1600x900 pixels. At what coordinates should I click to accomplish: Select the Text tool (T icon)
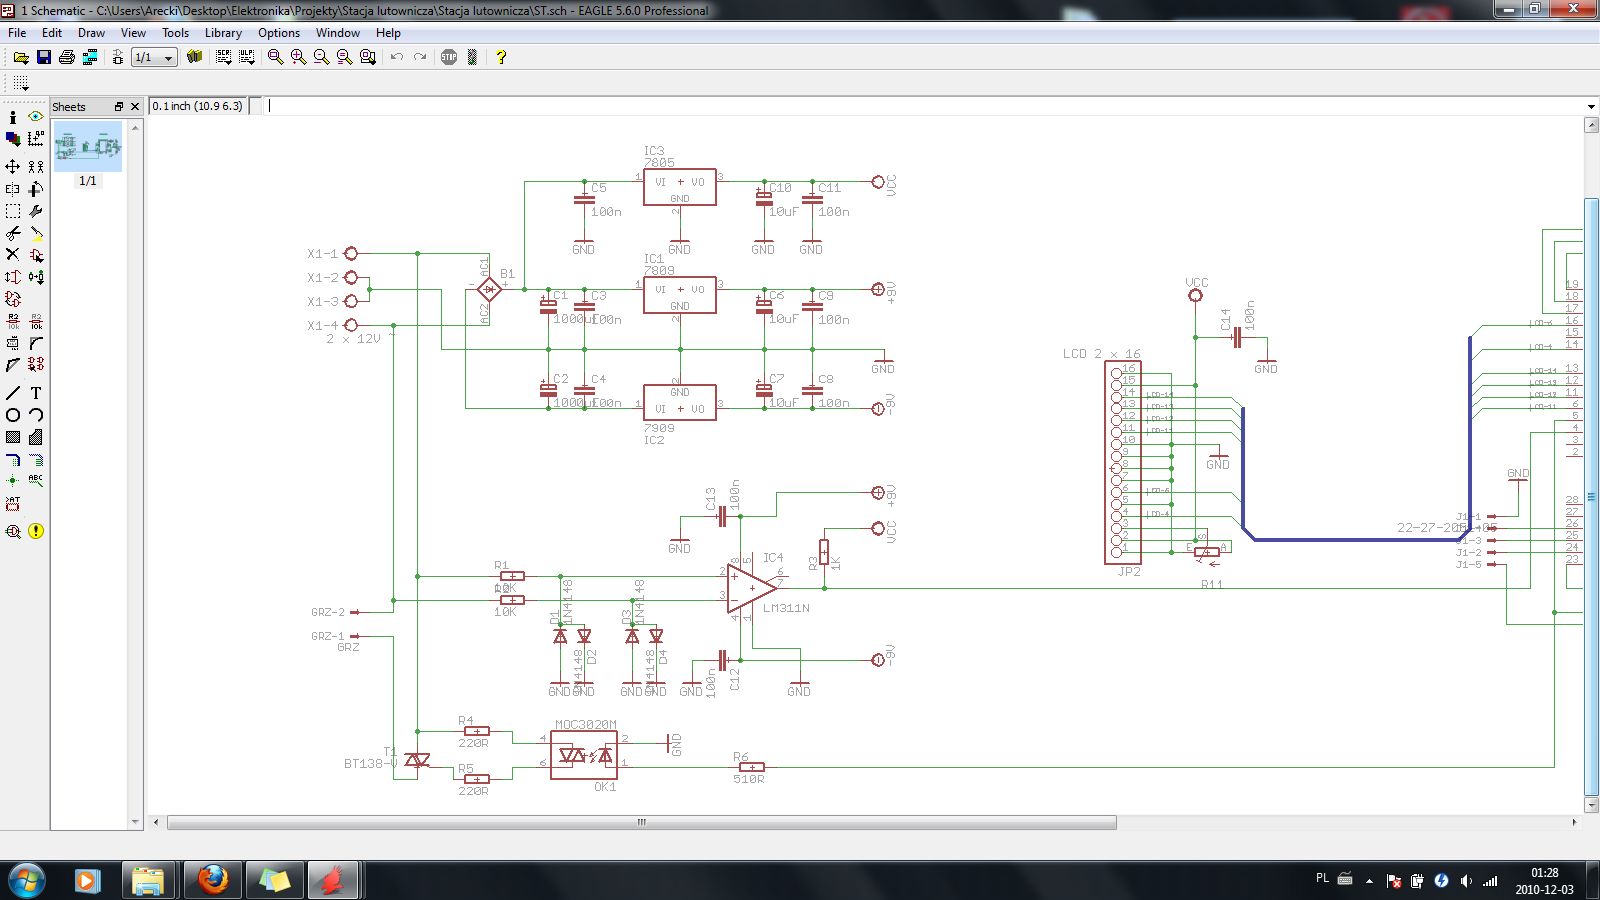click(36, 393)
